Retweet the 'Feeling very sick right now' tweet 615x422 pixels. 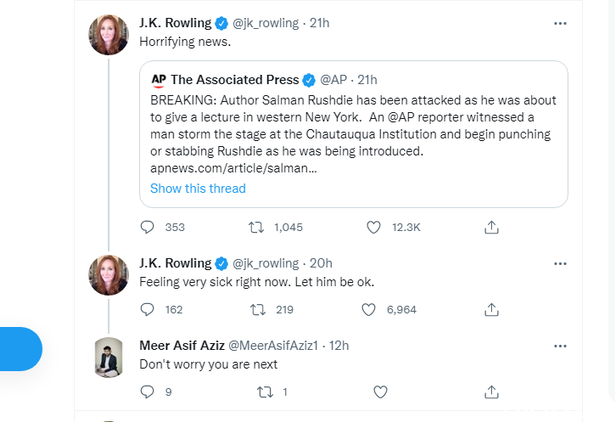click(255, 310)
